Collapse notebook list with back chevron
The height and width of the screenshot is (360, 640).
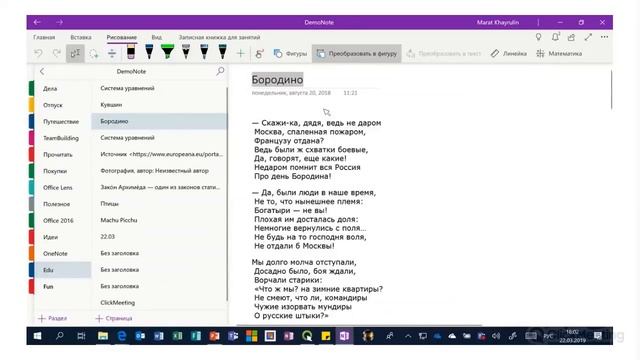(x=42, y=71)
